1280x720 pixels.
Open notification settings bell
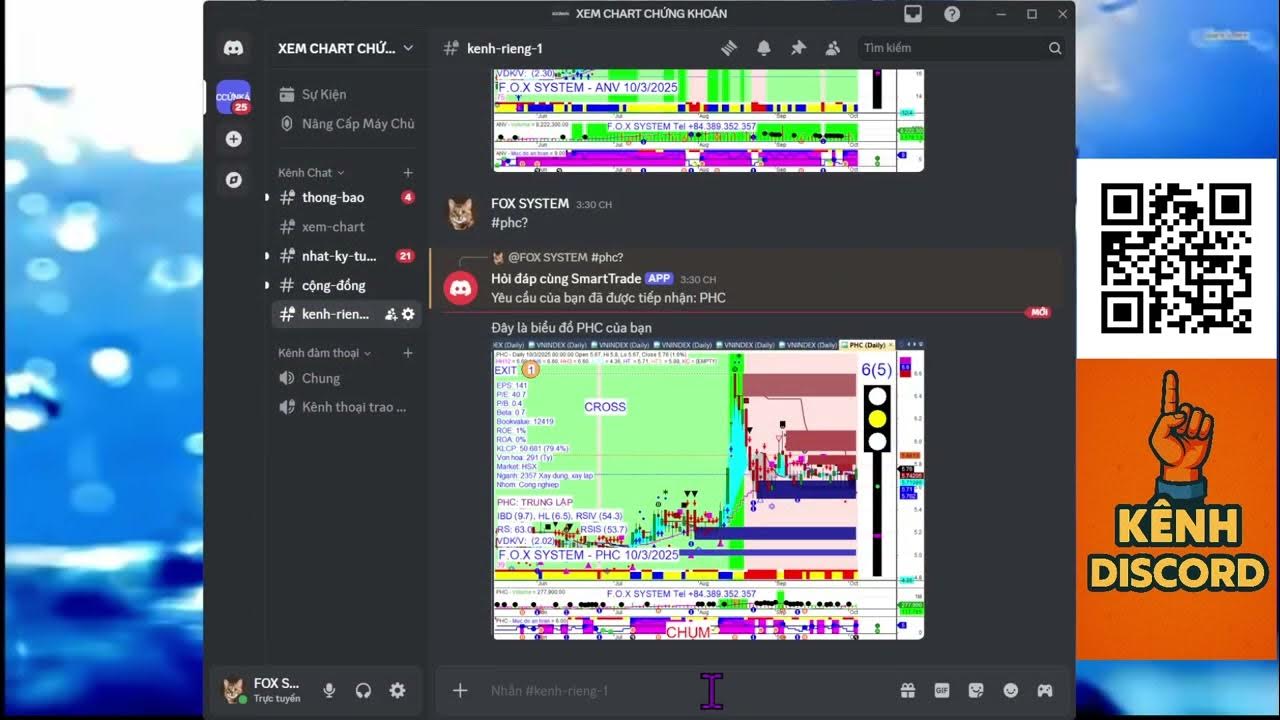764,48
